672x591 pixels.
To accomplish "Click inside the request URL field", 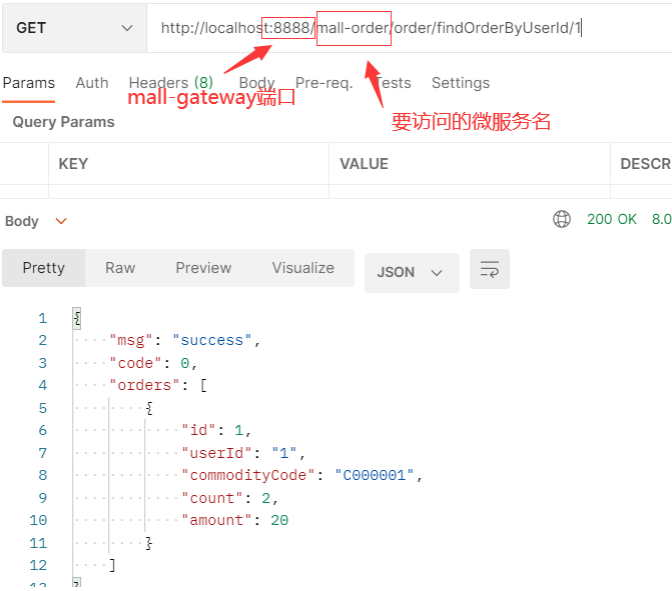I will [409, 28].
